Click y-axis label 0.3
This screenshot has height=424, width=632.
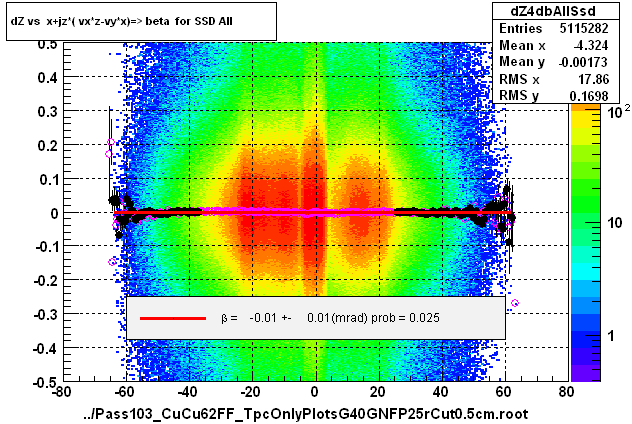[x=47, y=111]
